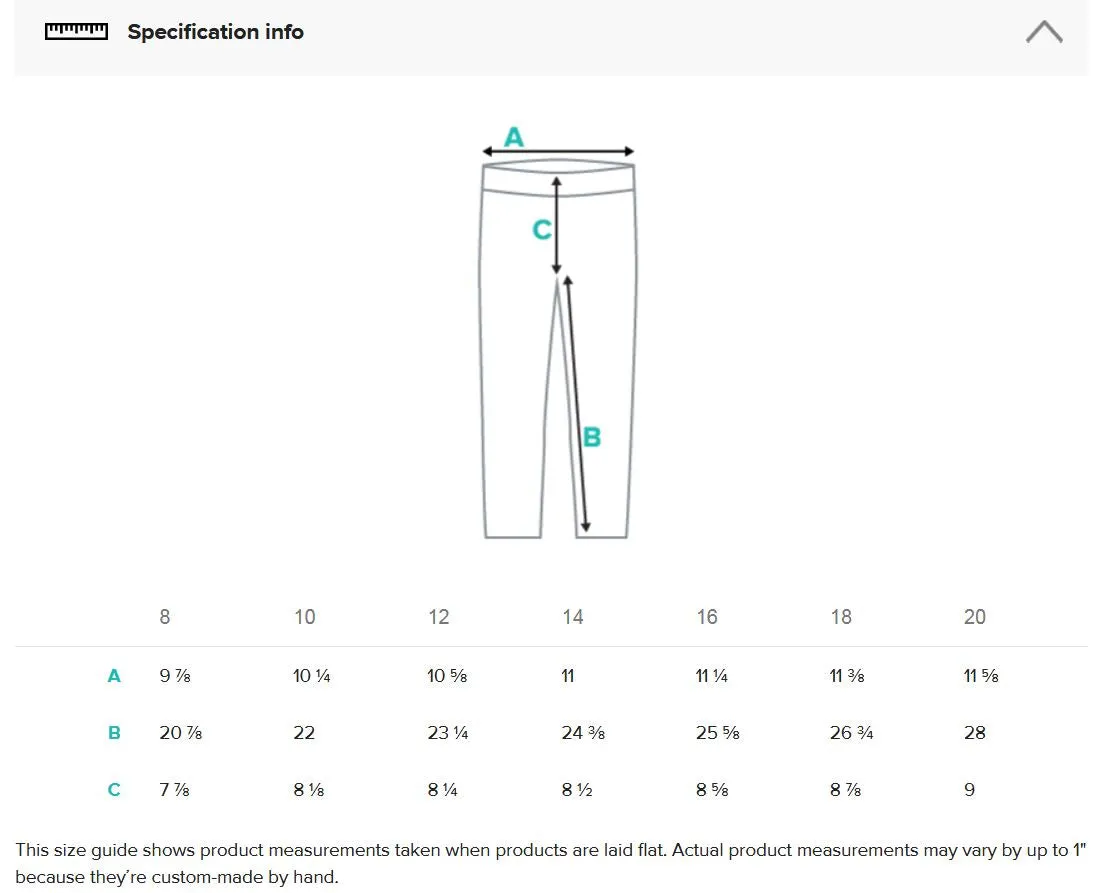This screenshot has height=893, width=1104.
Task: Select size 14 column header
Action: (572, 617)
